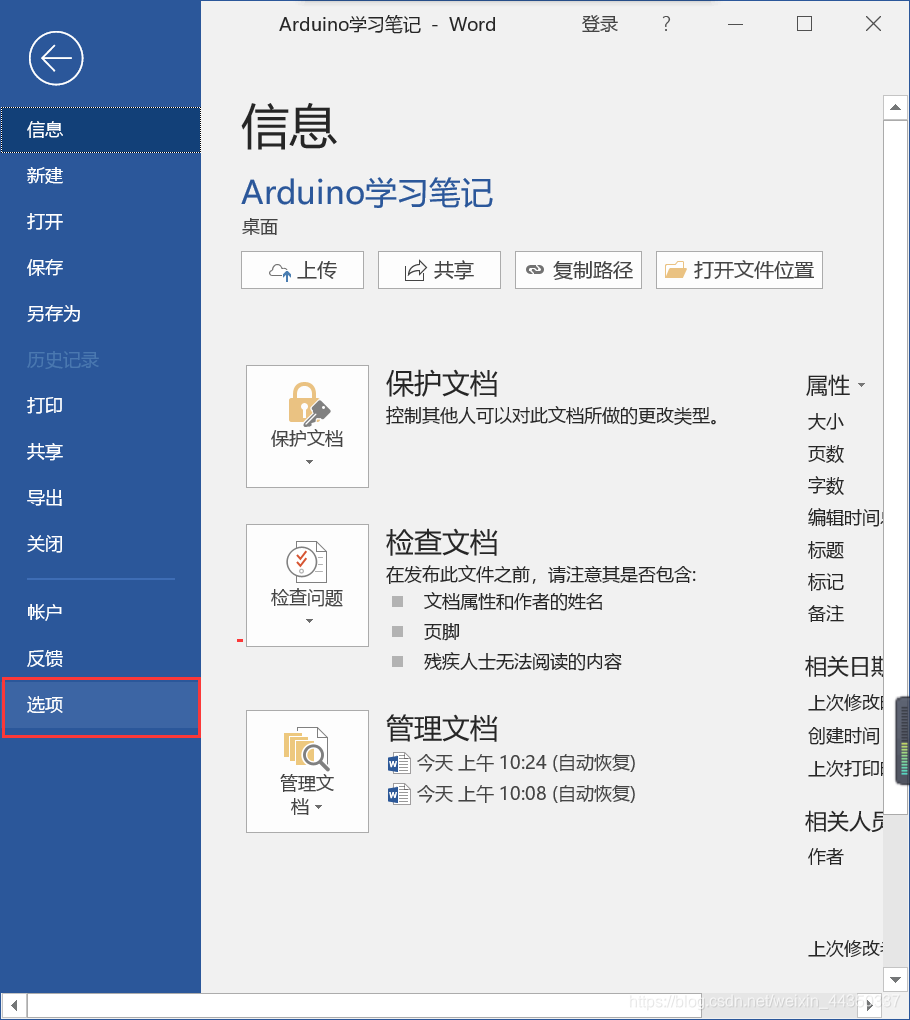Click the 页脚 list item
Viewport: 910px width, 1020px height.
[x=442, y=632]
